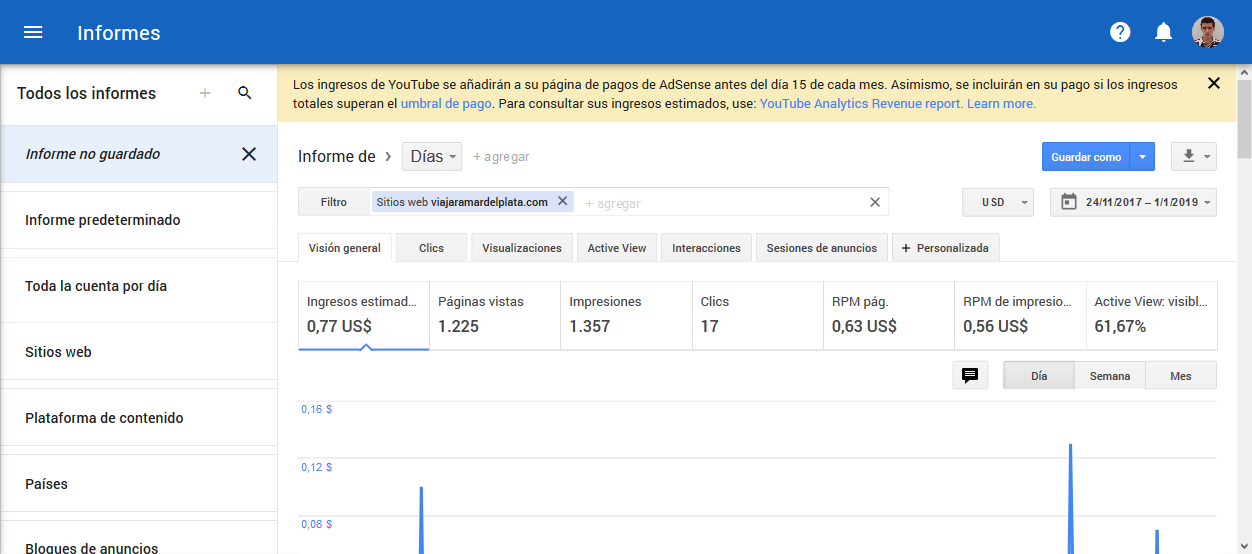1252x554 pixels.
Task: Close the unsaved report 'Informe no guardado'
Action: (249, 154)
